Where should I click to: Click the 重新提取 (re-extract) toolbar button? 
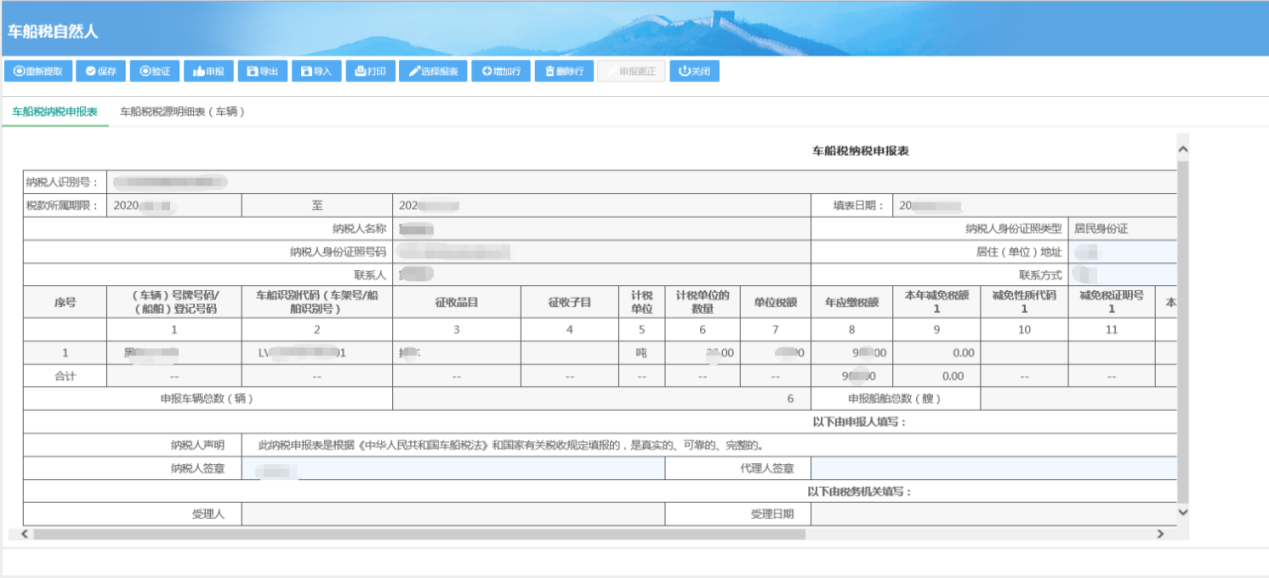click(39, 71)
